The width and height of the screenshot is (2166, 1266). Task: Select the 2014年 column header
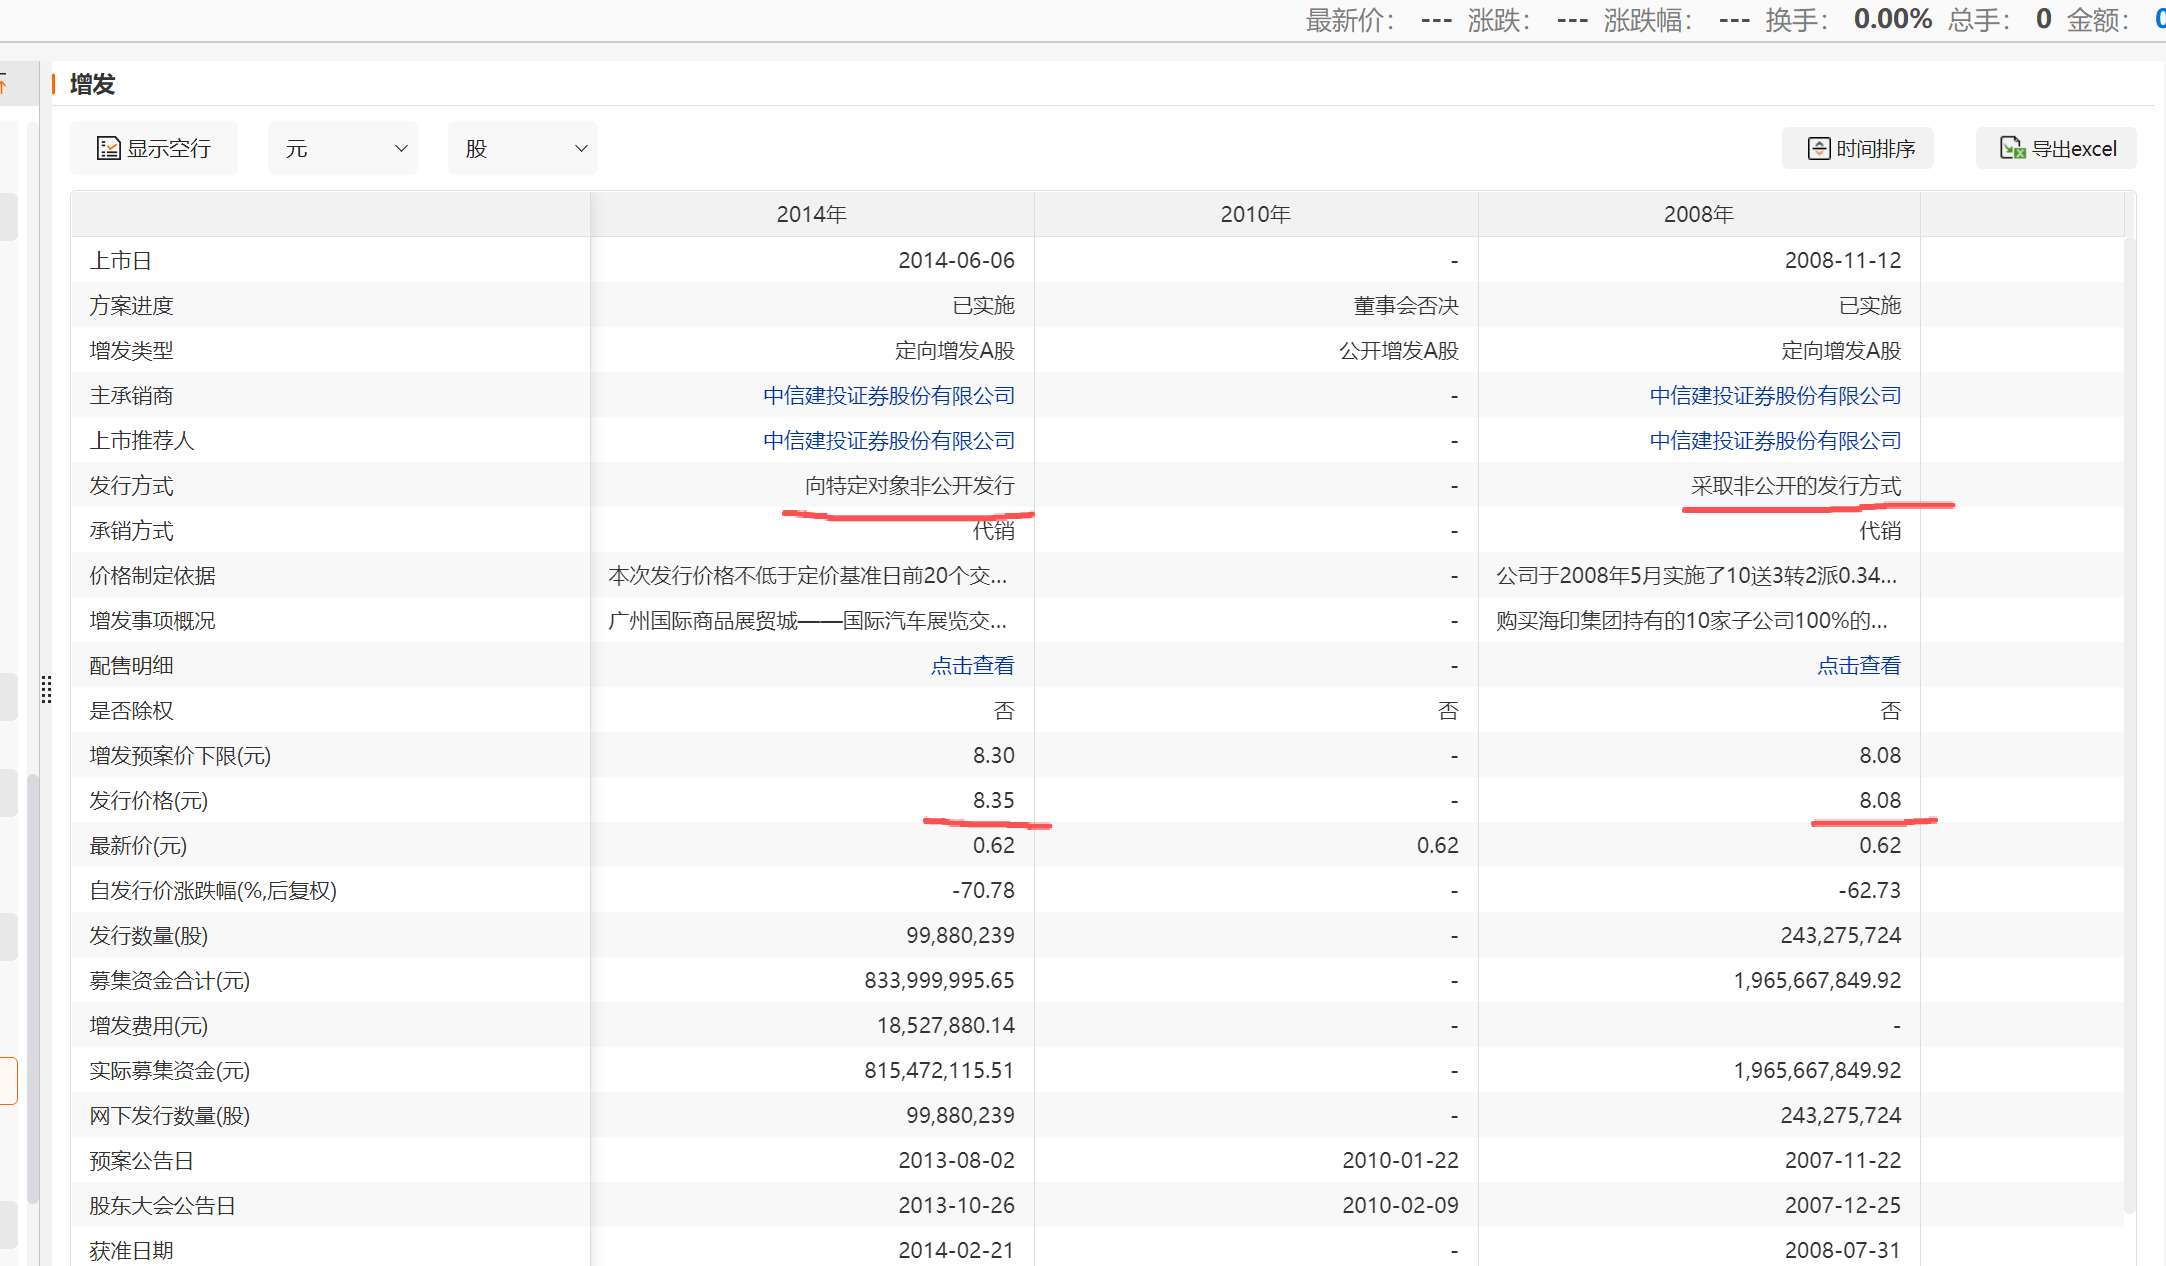(811, 215)
